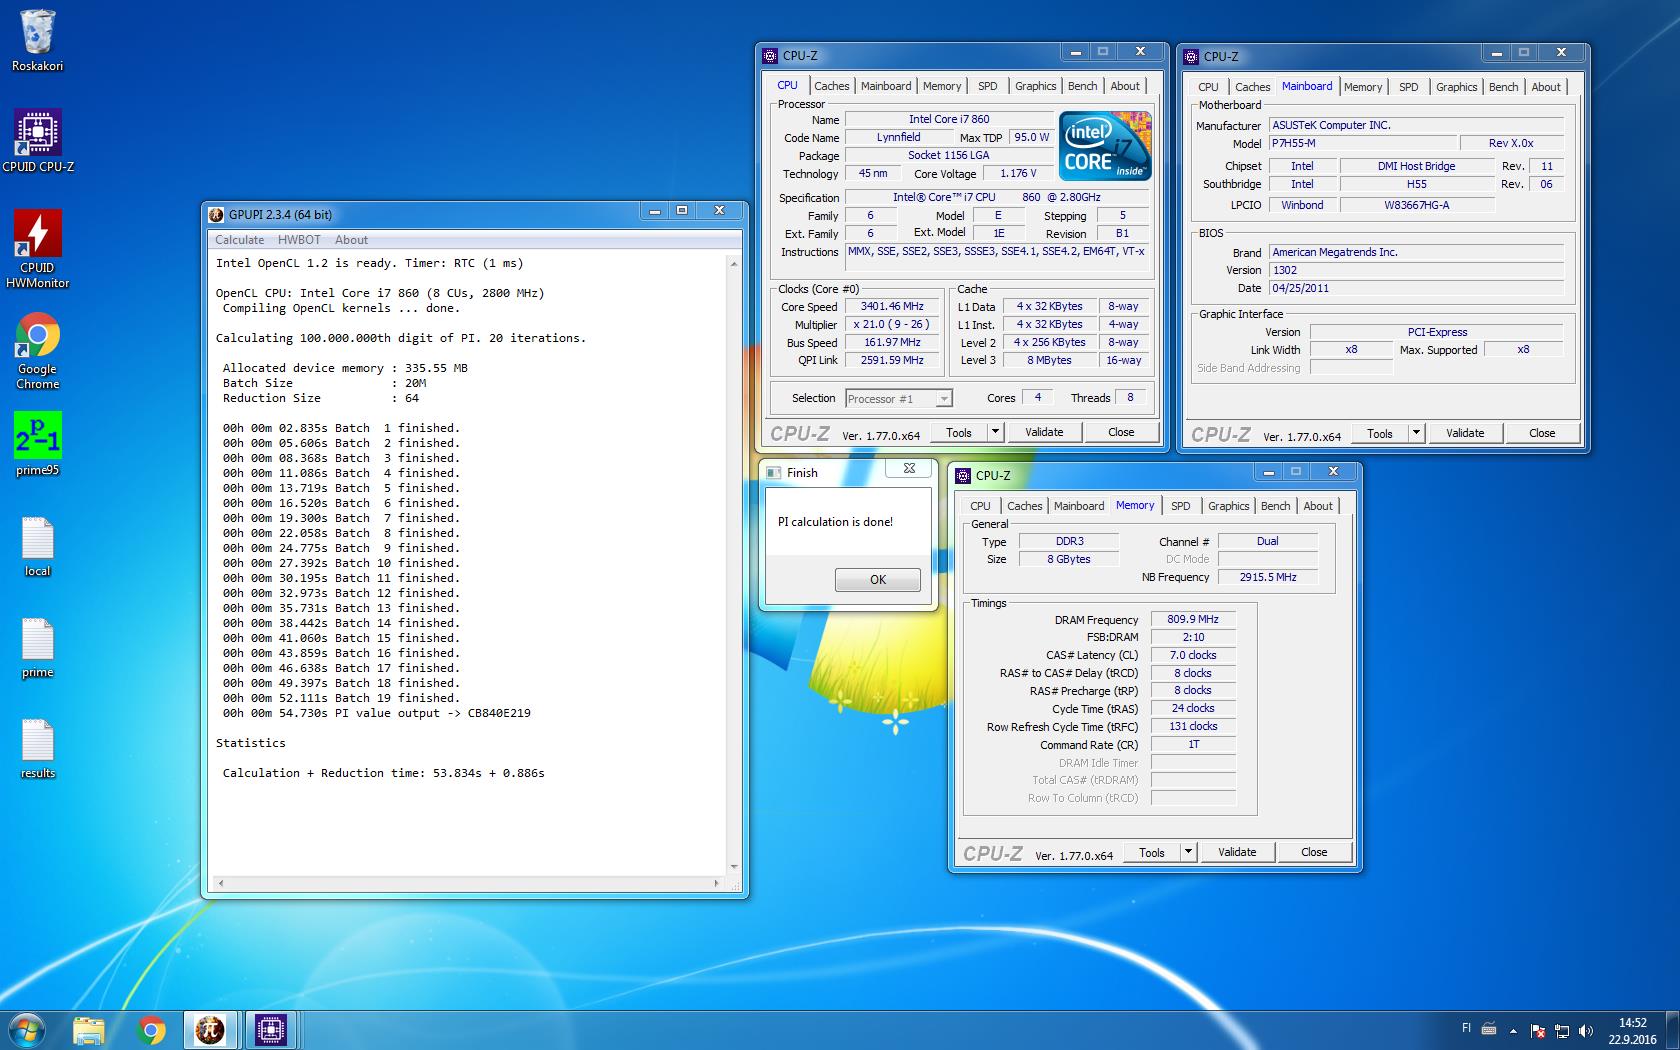
Task: Click the Windows Start orb
Action: tap(26, 1030)
